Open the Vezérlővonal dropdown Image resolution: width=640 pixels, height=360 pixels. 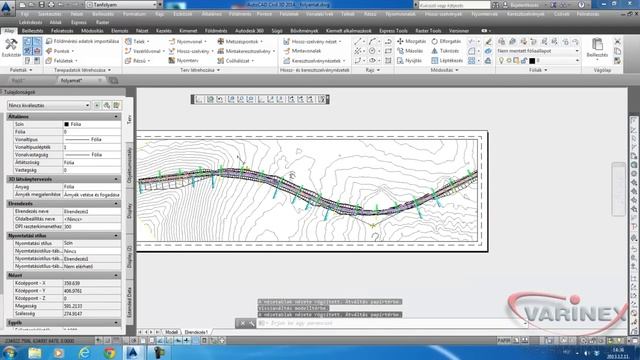(x=145, y=51)
